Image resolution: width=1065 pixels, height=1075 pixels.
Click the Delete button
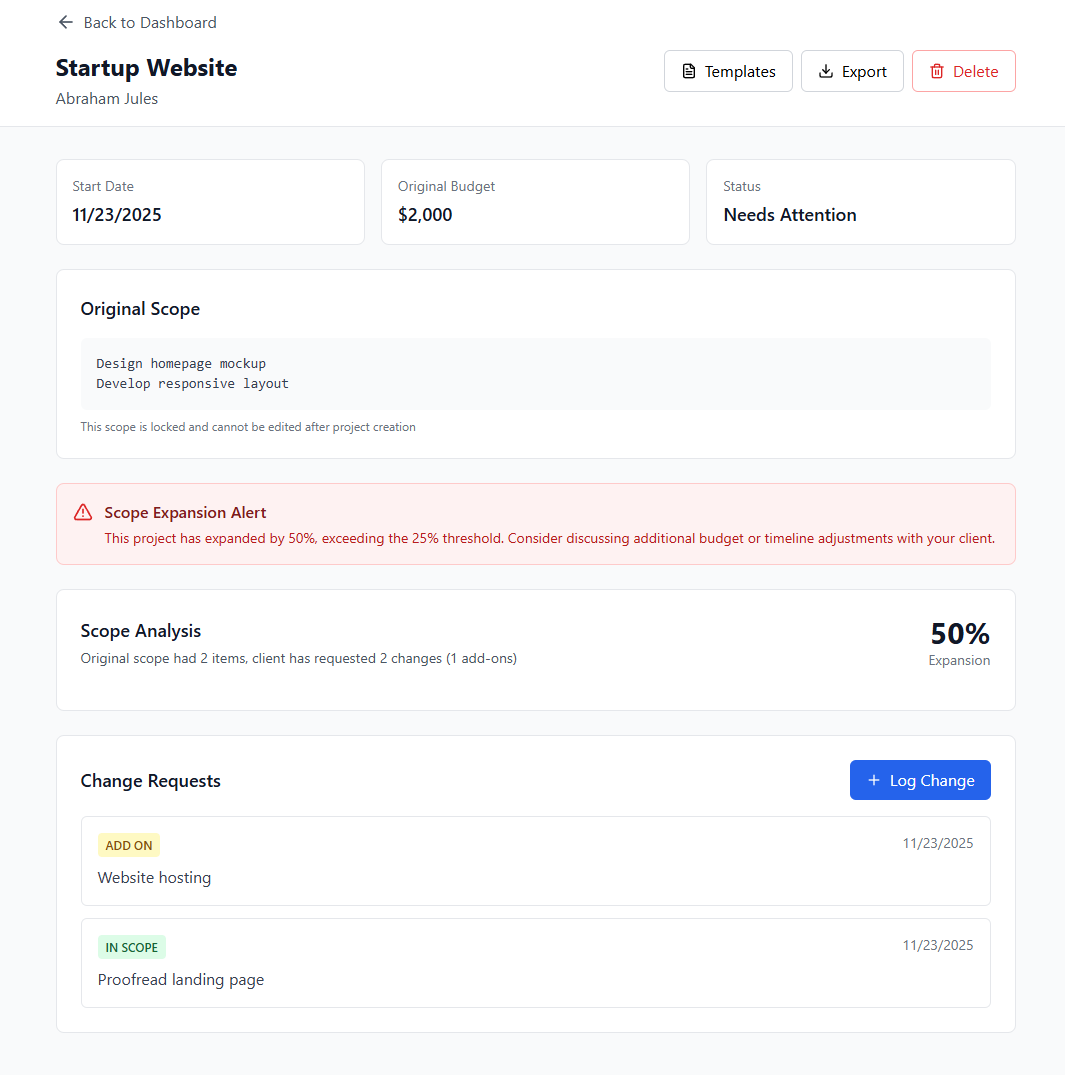coord(963,71)
